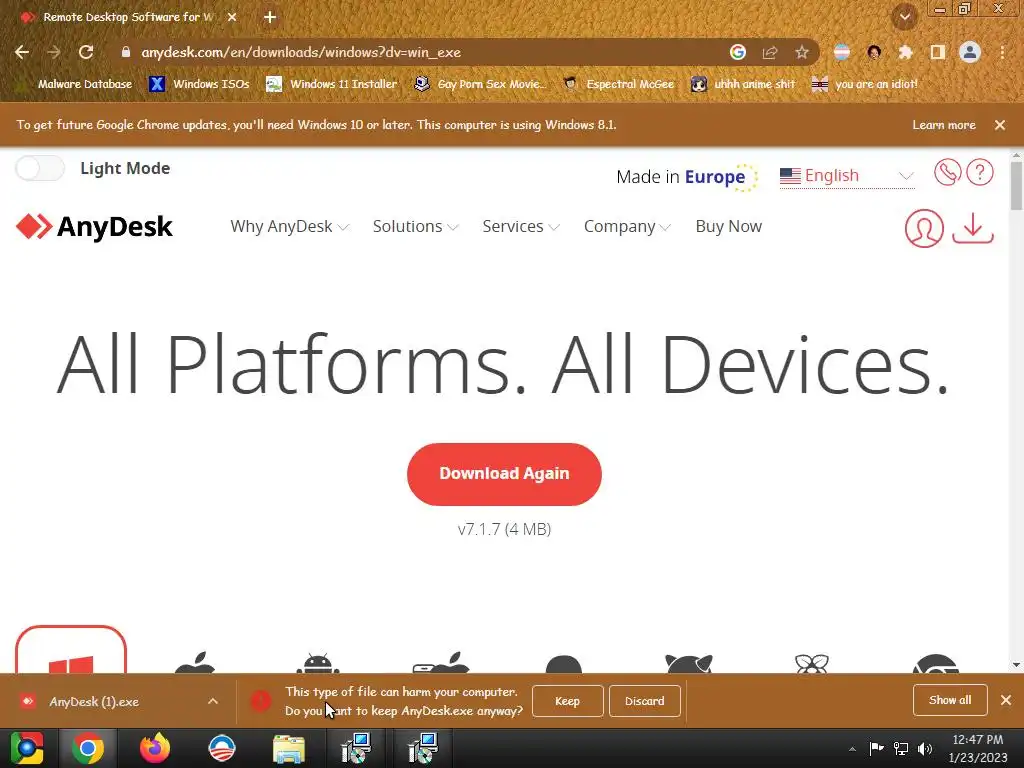
Task: Open the Malware Database bookmark
Action: tap(75, 84)
